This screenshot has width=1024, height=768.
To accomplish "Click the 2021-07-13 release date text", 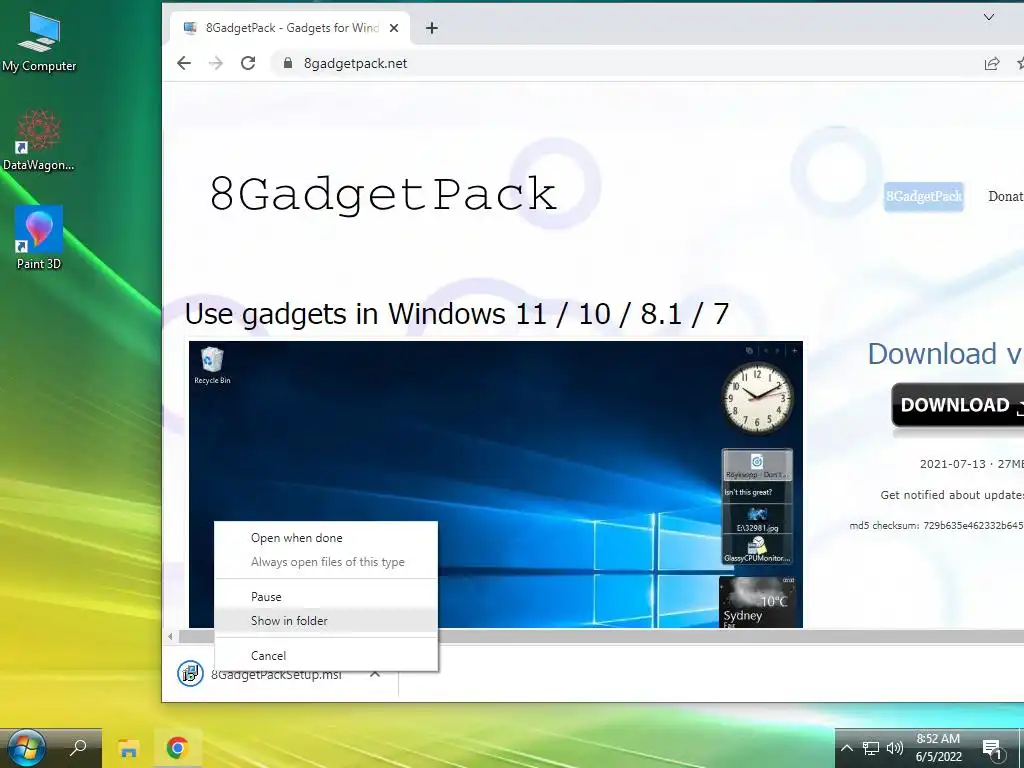I will pyautogui.click(x=953, y=464).
